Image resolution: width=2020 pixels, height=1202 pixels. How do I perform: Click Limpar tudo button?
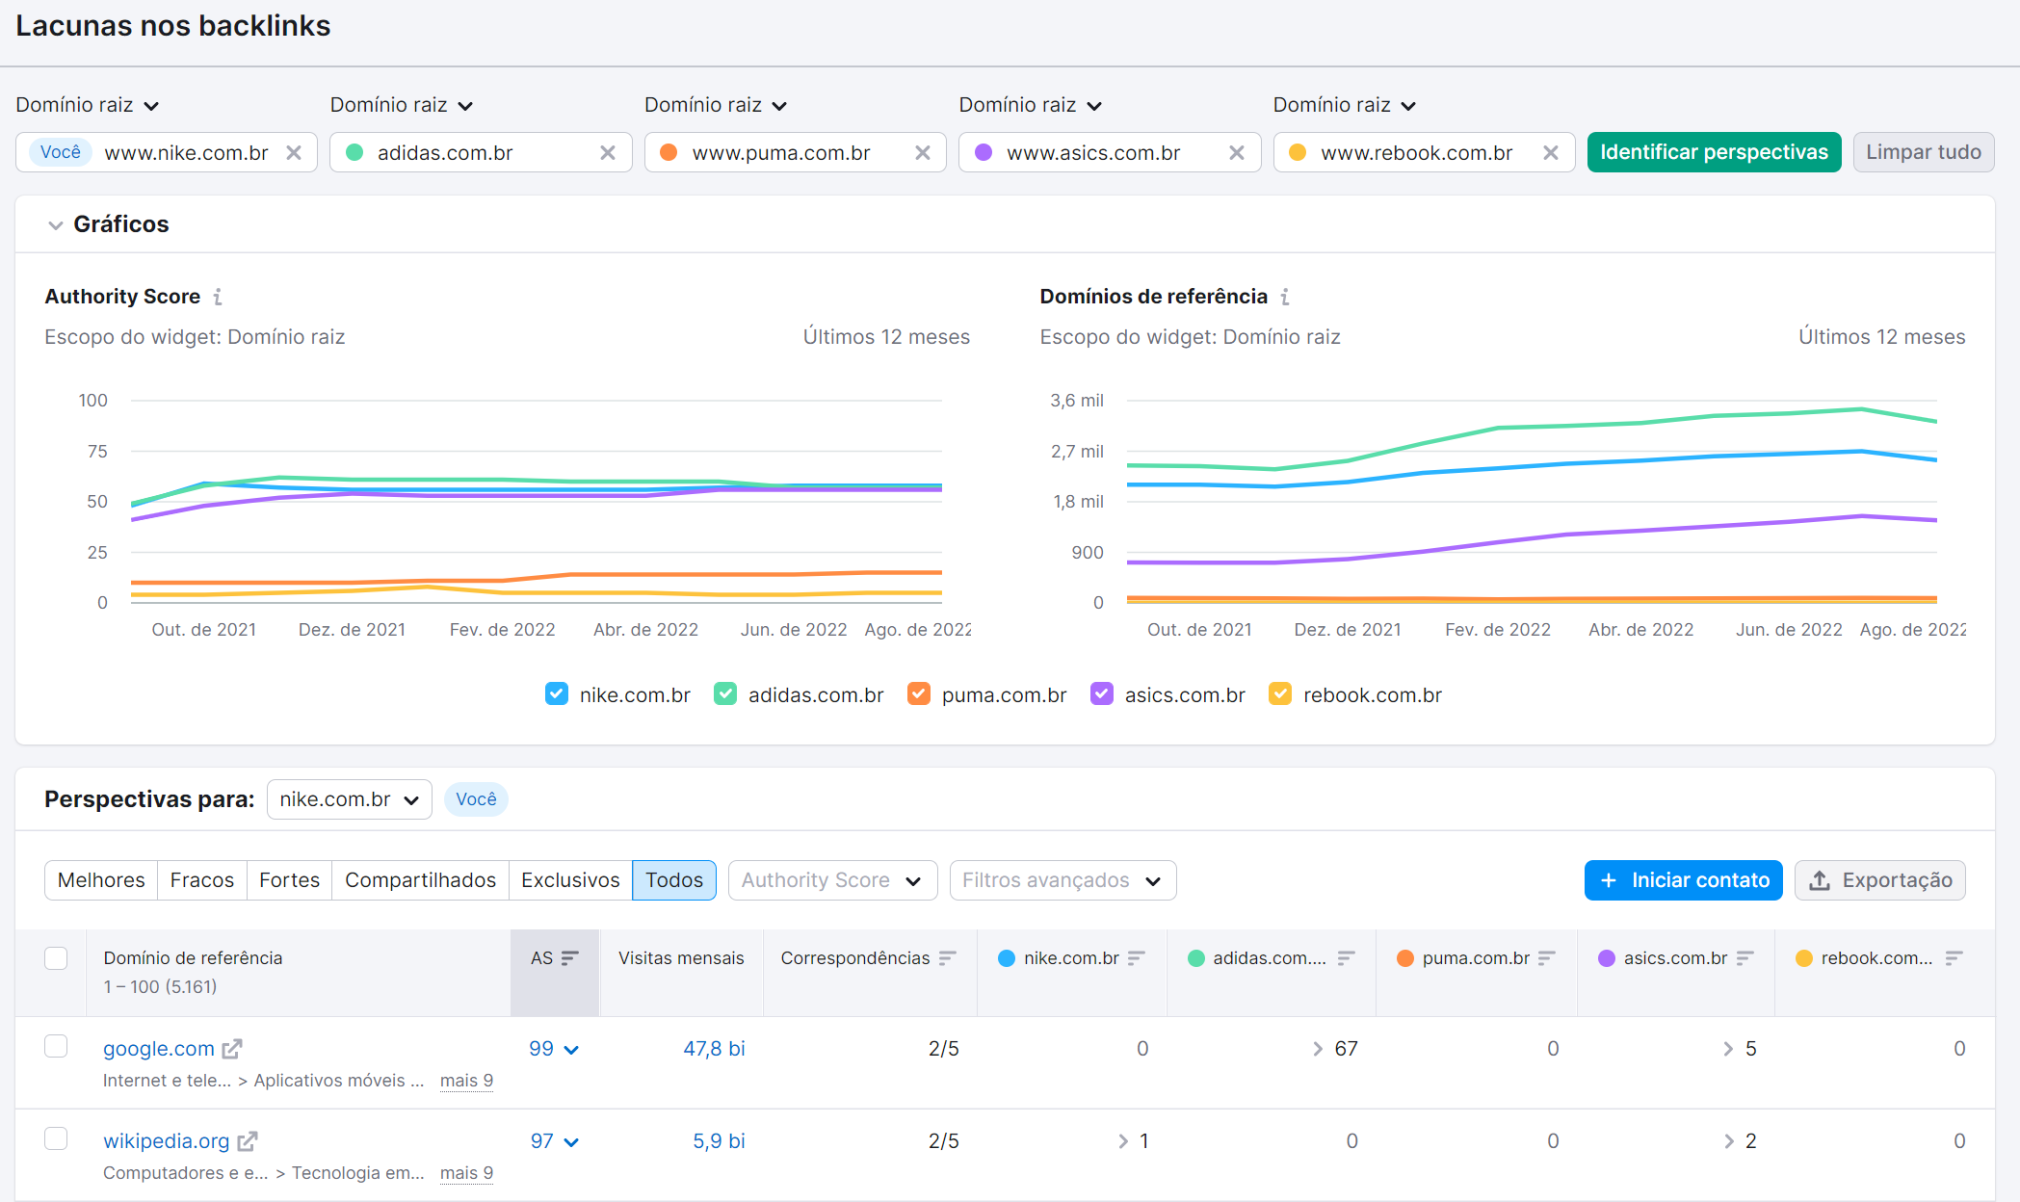(x=1923, y=152)
